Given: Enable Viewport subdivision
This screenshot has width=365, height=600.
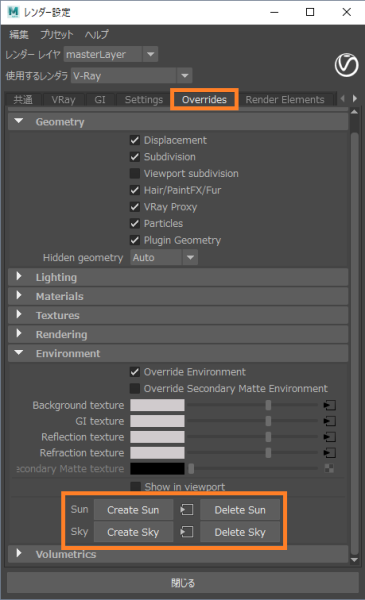Looking at the screenshot, I should point(135,173).
